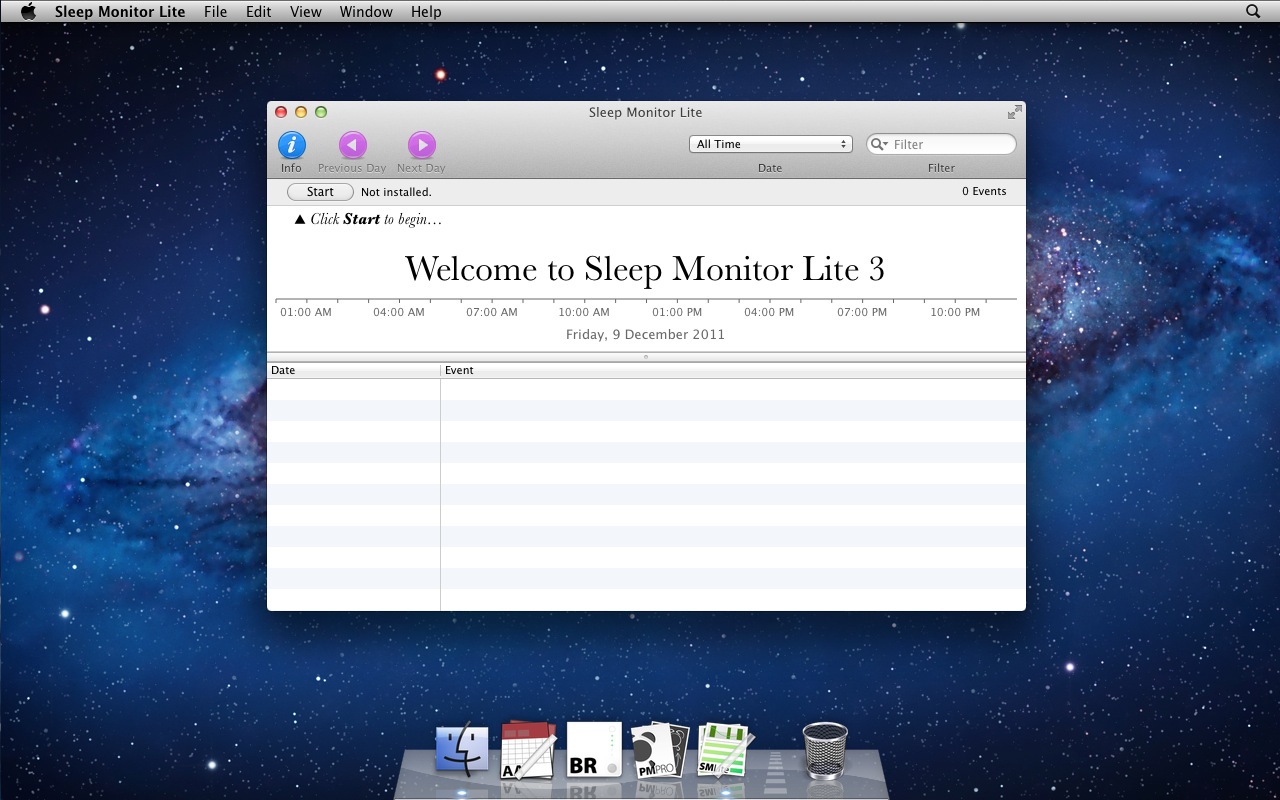Open the Window menu
Screen dimensions: 1280x800
point(366,12)
